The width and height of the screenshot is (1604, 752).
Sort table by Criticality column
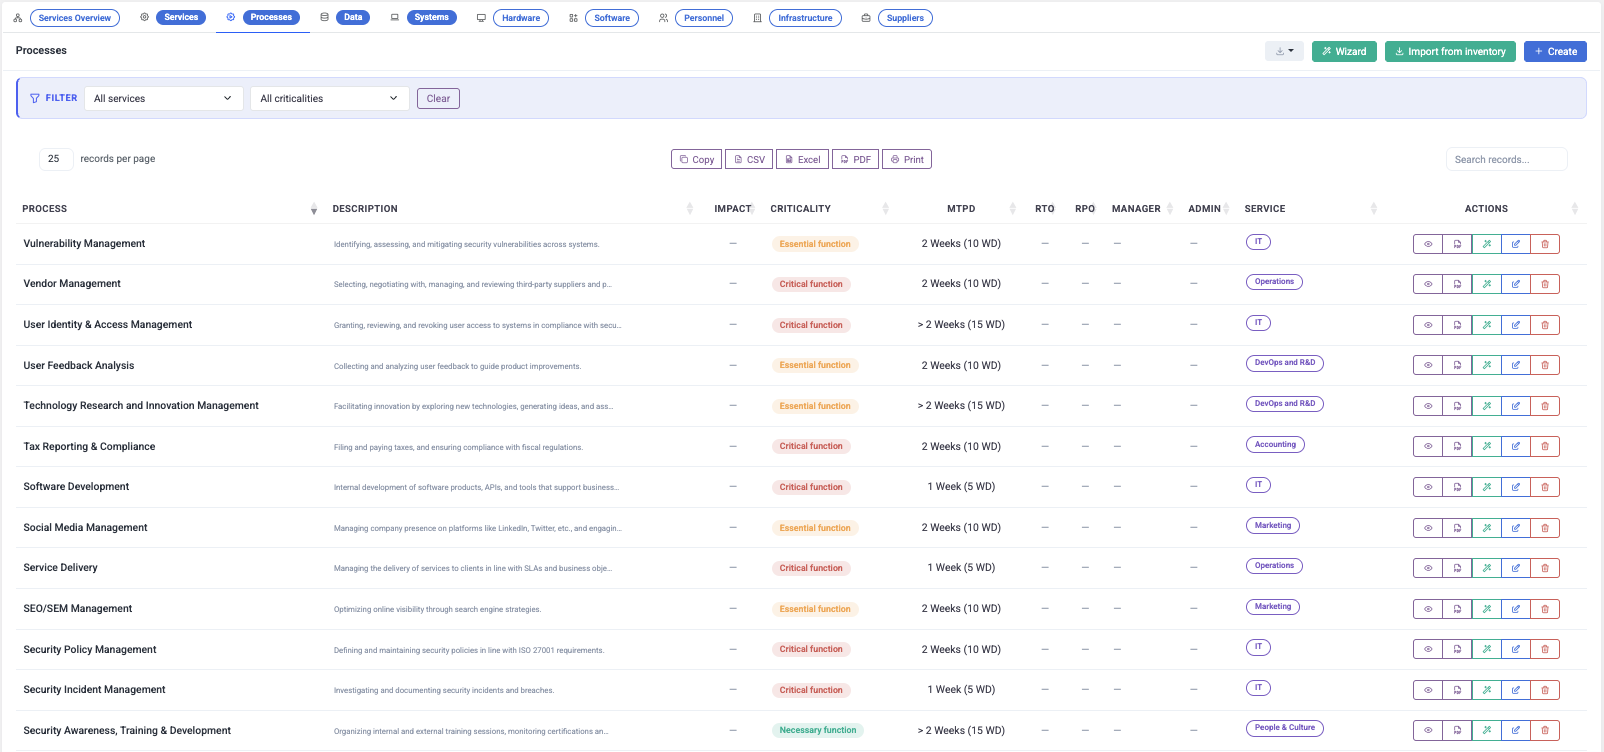point(829,209)
